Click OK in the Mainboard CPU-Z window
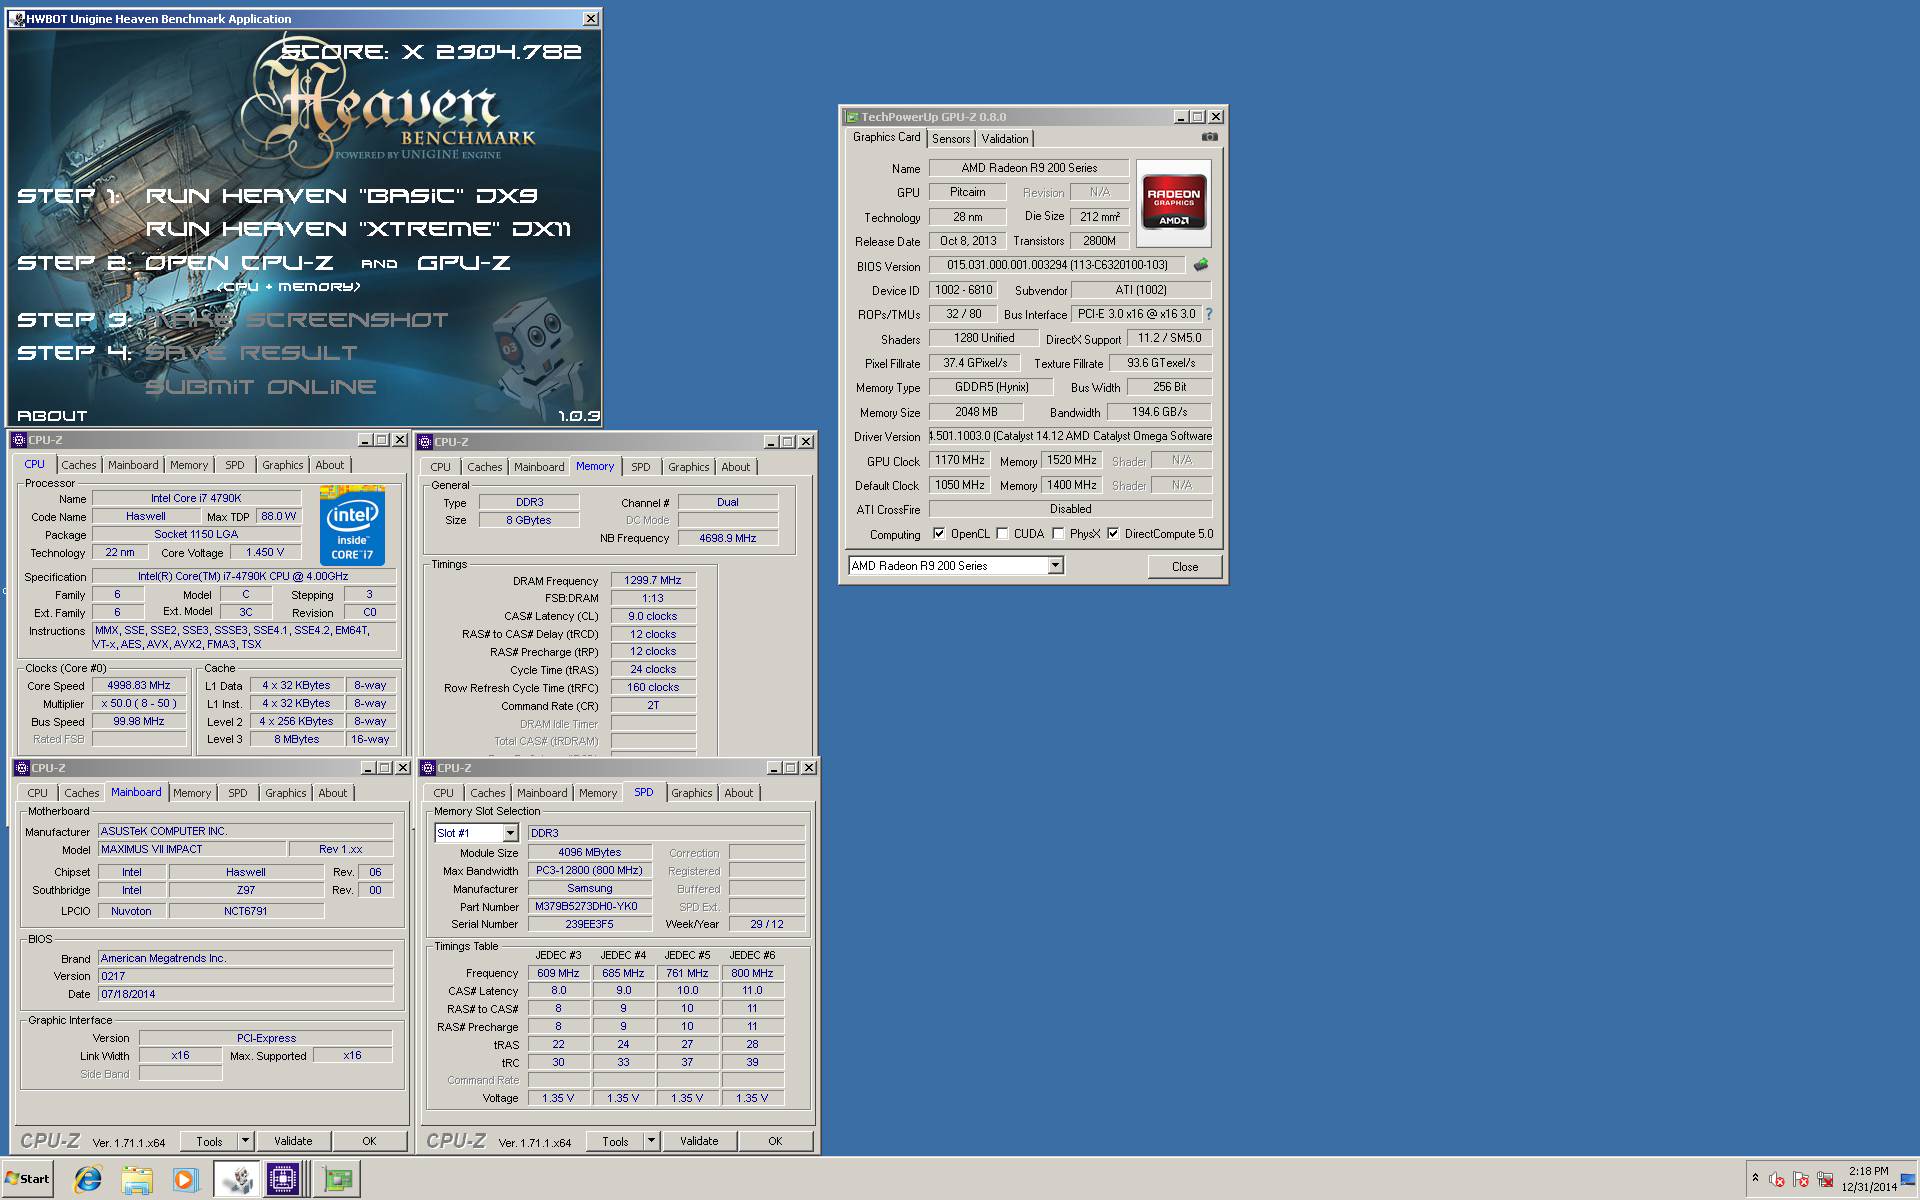The image size is (1920, 1200). [x=369, y=1141]
